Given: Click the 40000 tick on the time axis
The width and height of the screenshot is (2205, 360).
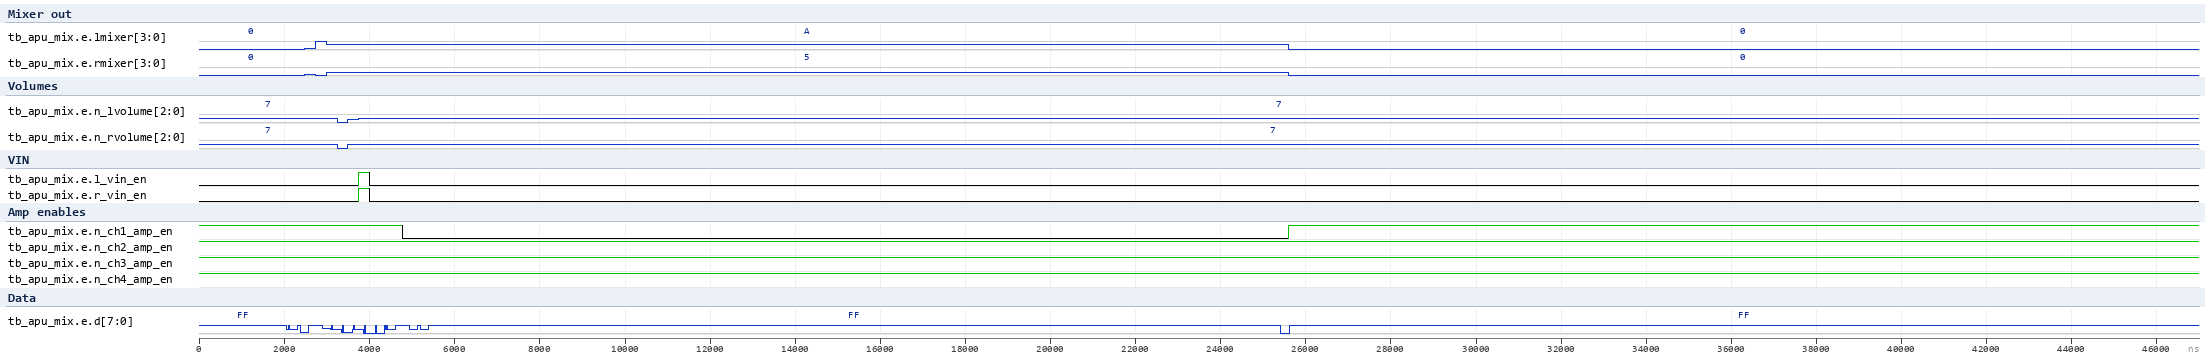Looking at the screenshot, I should click(x=1901, y=349).
